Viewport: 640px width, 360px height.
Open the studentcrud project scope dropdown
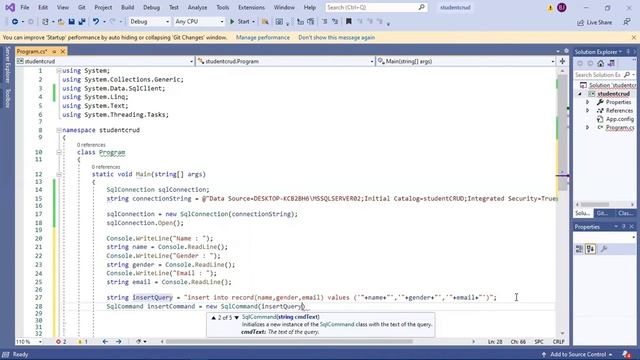point(105,61)
